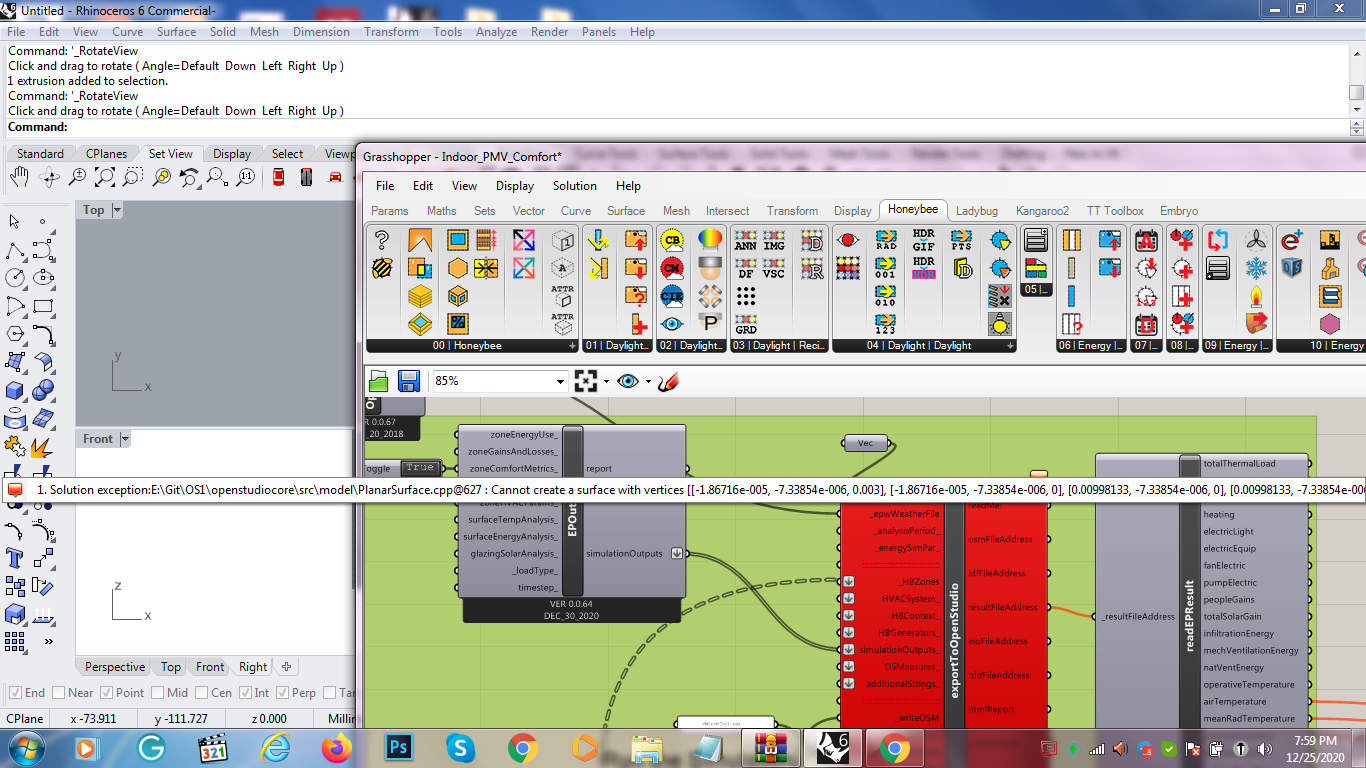Toggle the Perp osnap checkbox
Screen dimensions: 1366x768
point(282,692)
